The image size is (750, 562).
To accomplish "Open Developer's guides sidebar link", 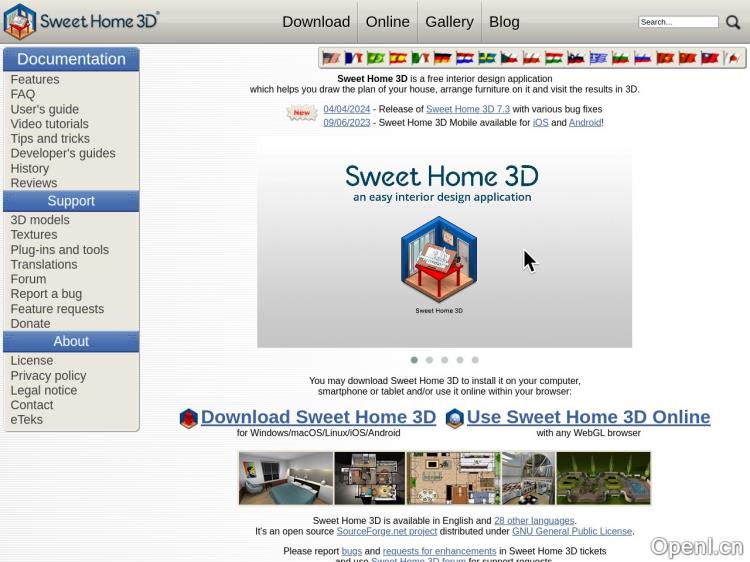I will [x=63, y=154].
